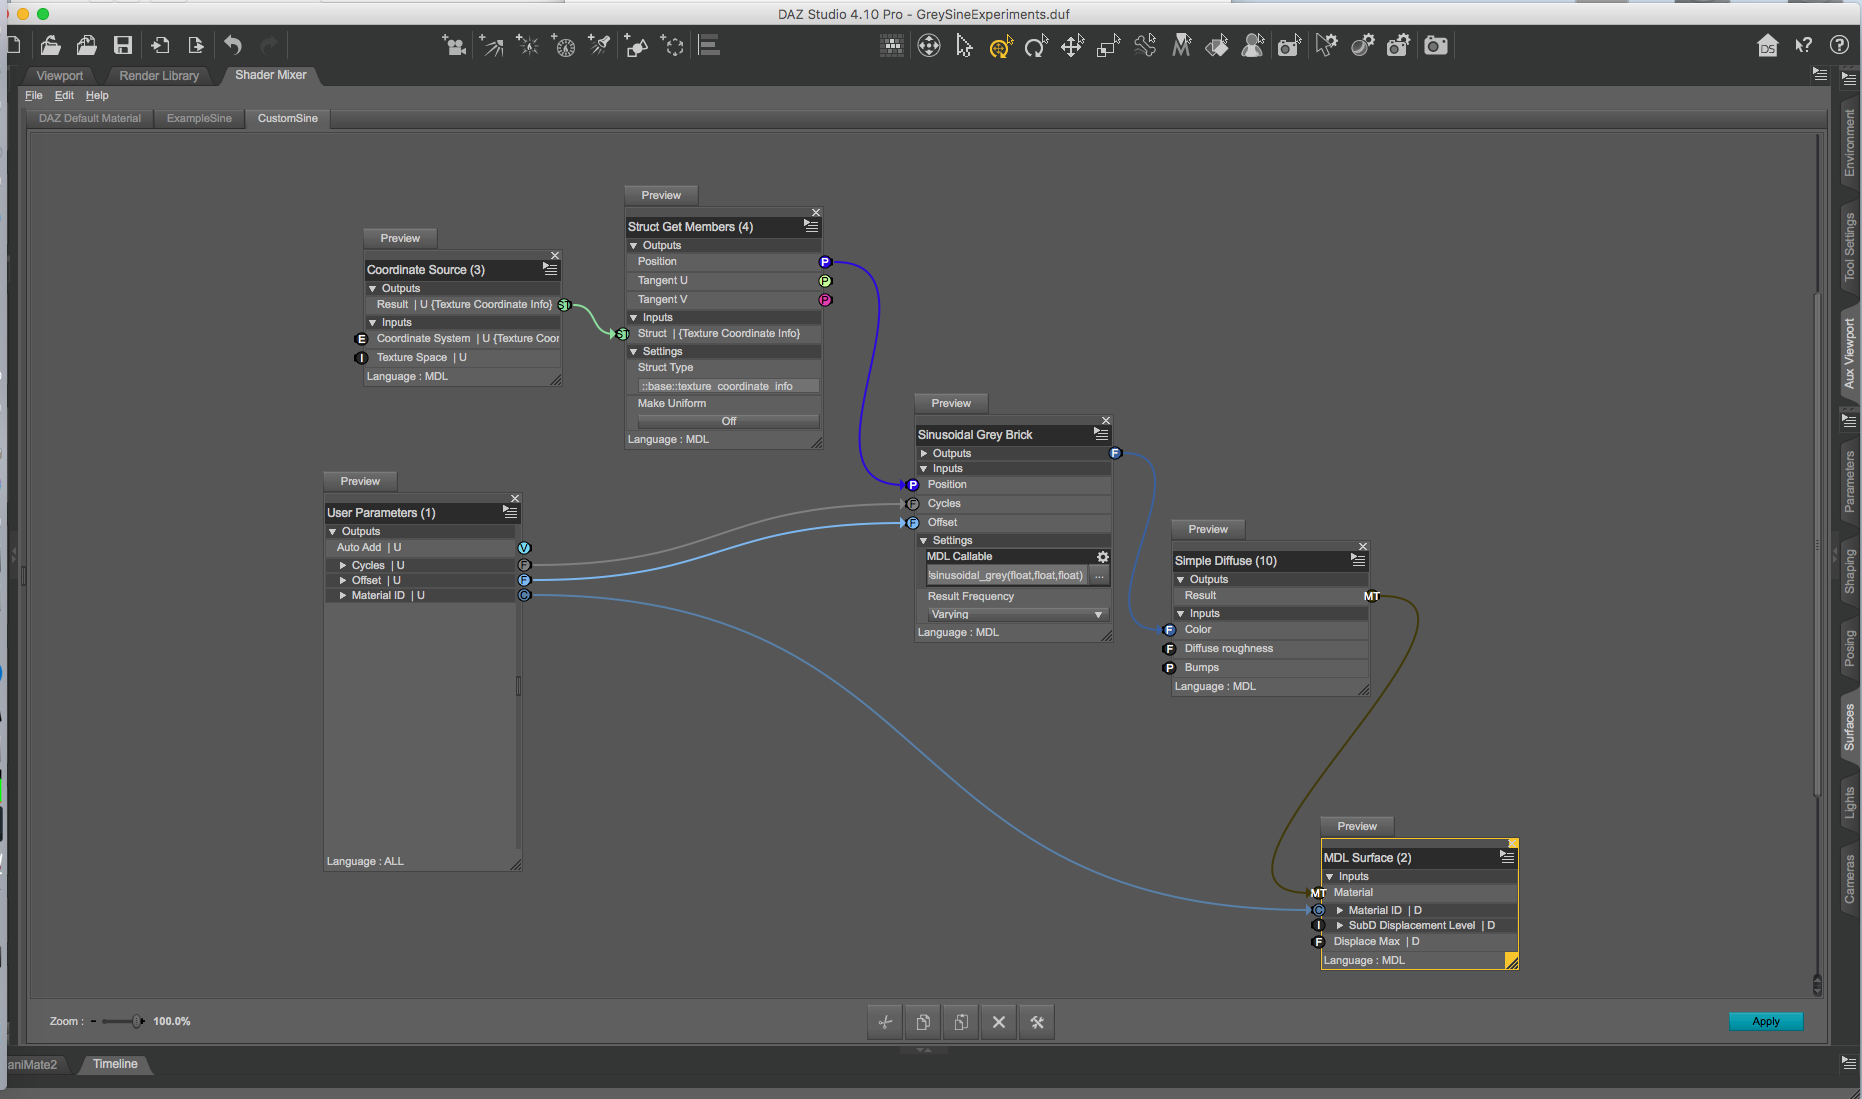Viewport: 1862px width, 1099px height.
Task: Toggle the Make Uniform Off setting
Action: point(729,421)
